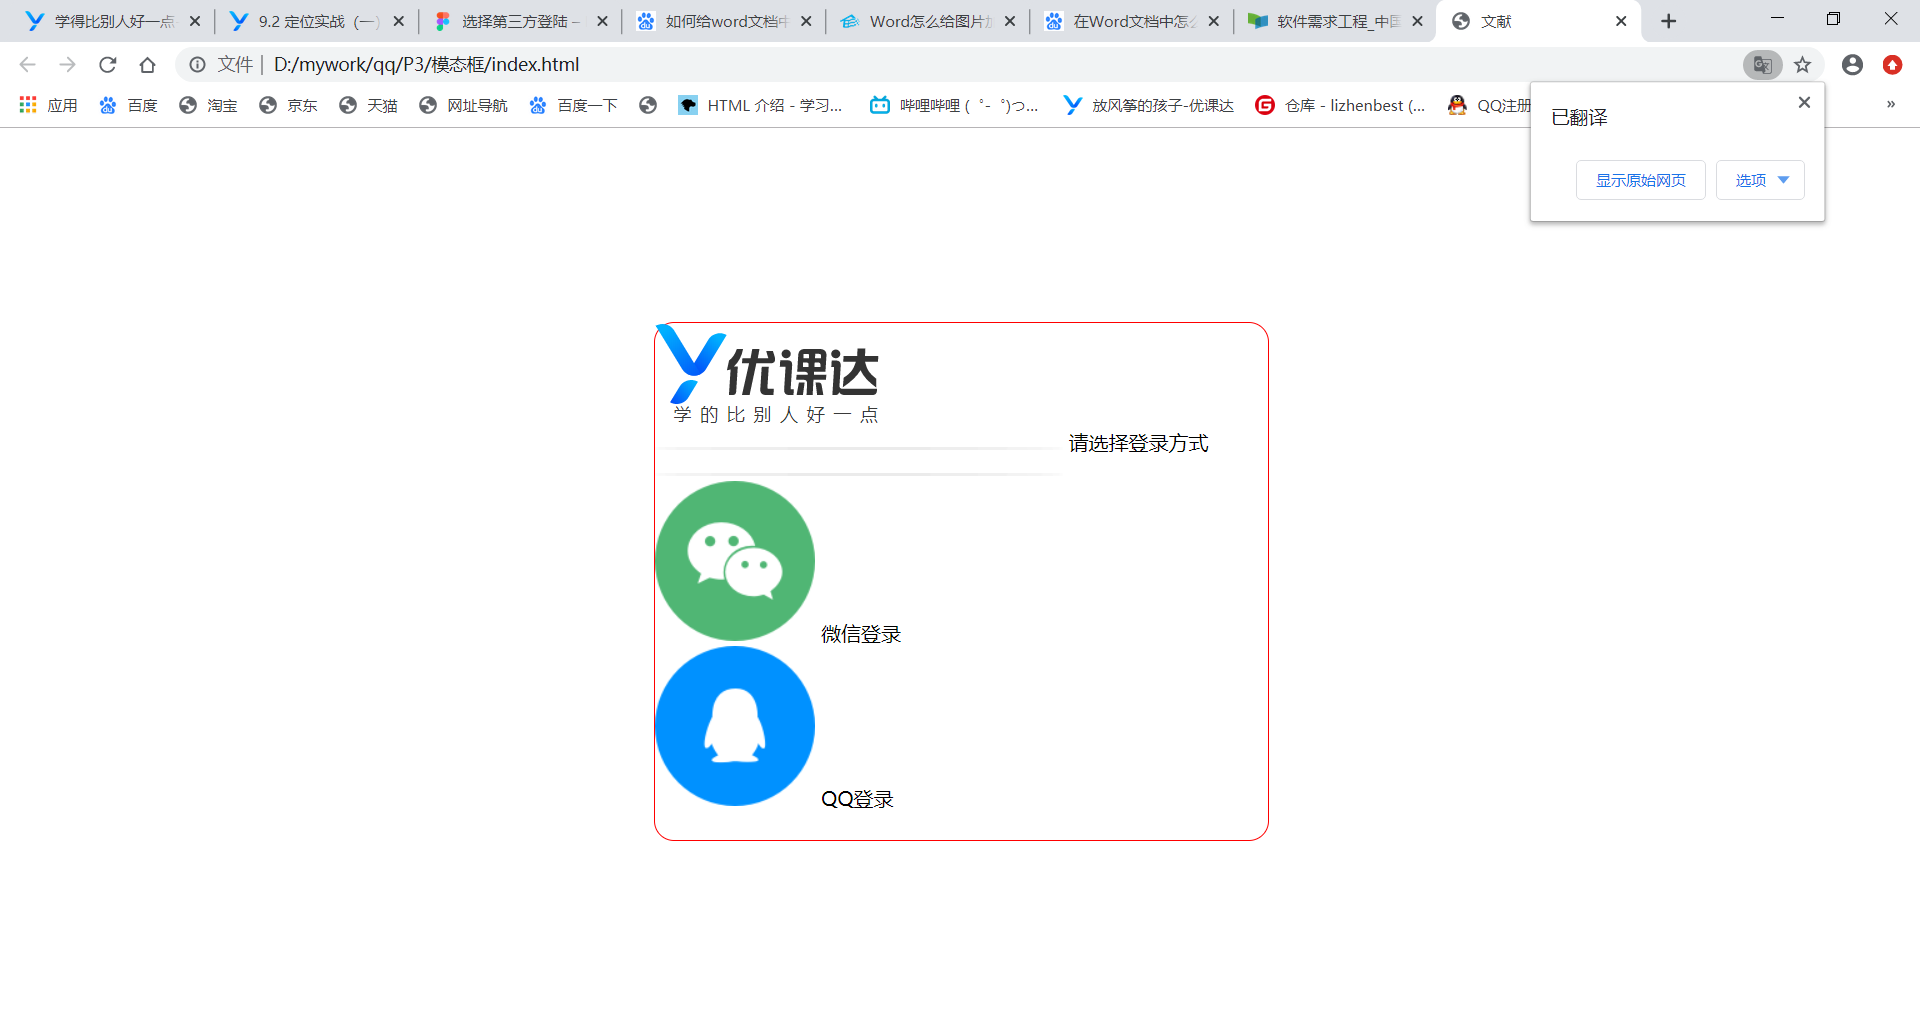Click the 学的比别人好一点 slogan text
Image resolution: width=1920 pixels, height=1030 pixels.
776,415
